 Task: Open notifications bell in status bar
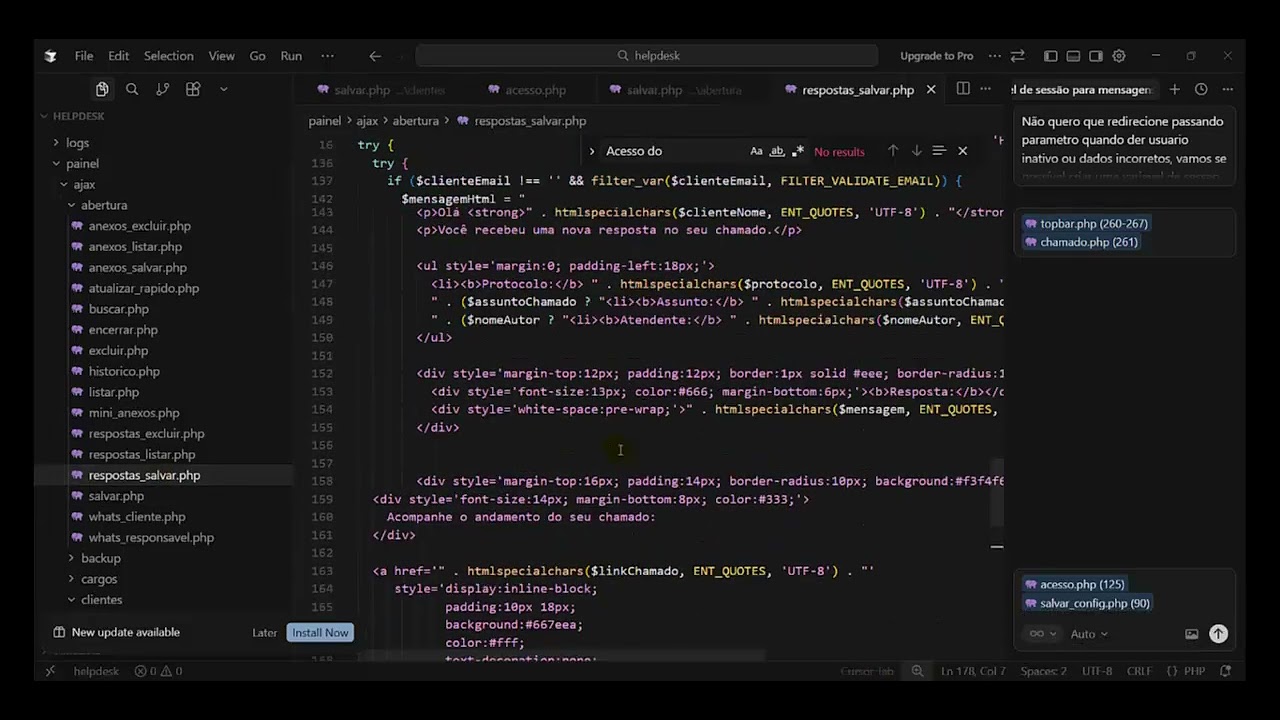click(1225, 671)
